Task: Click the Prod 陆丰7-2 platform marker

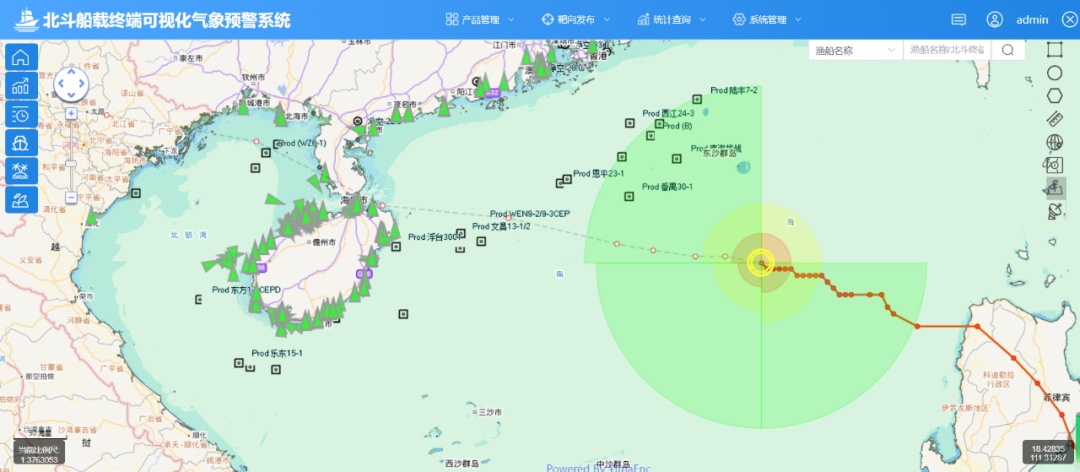Action: pos(697,99)
